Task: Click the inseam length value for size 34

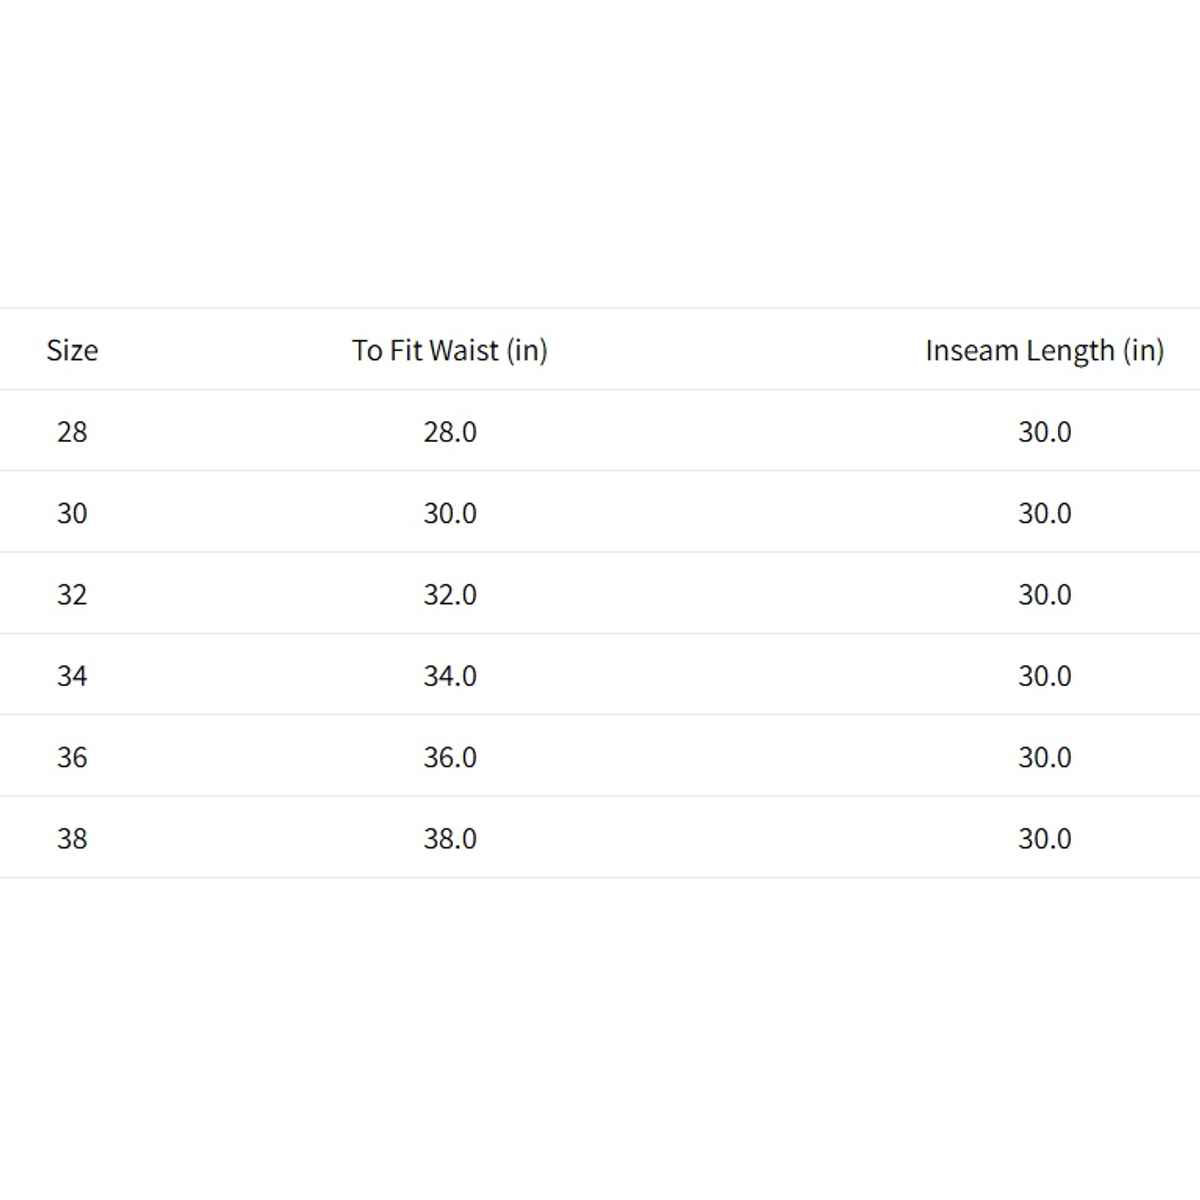Action: pos(1044,676)
